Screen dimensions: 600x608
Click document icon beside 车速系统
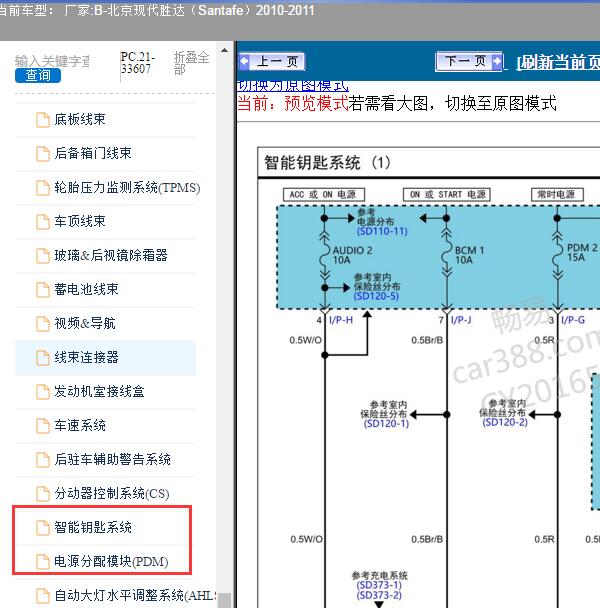coord(43,426)
